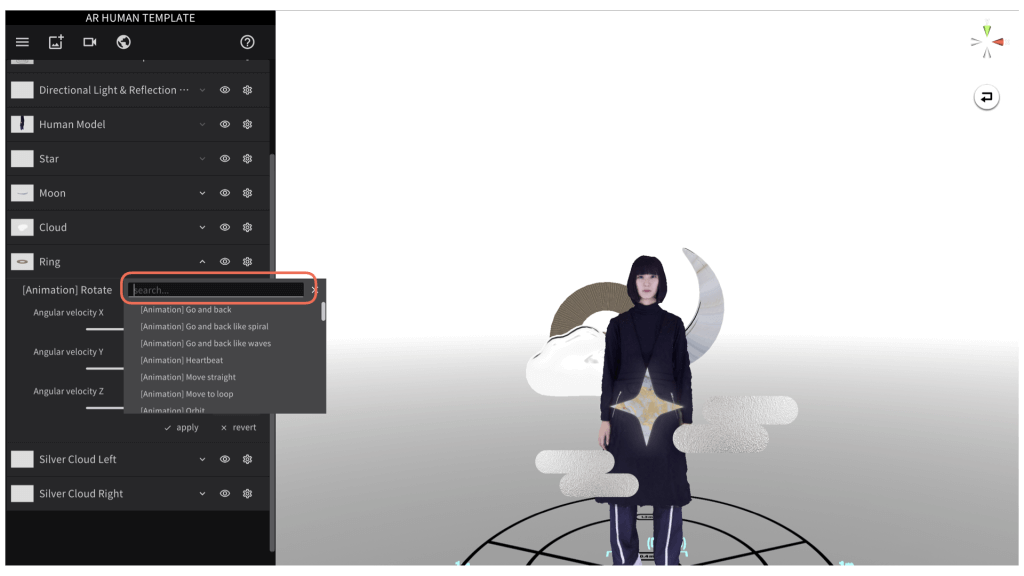Expand the Directional Light & Reflection layer

tap(202, 89)
